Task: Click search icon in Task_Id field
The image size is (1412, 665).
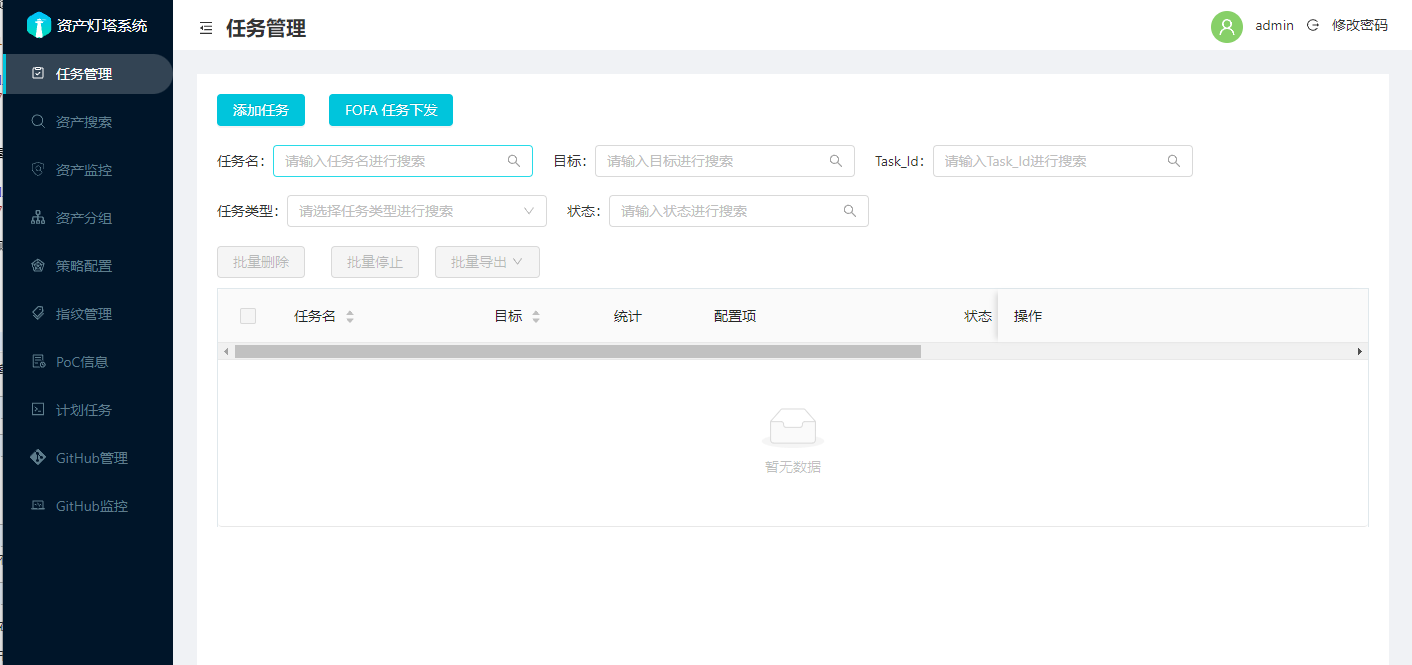Action: pyautogui.click(x=1174, y=161)
